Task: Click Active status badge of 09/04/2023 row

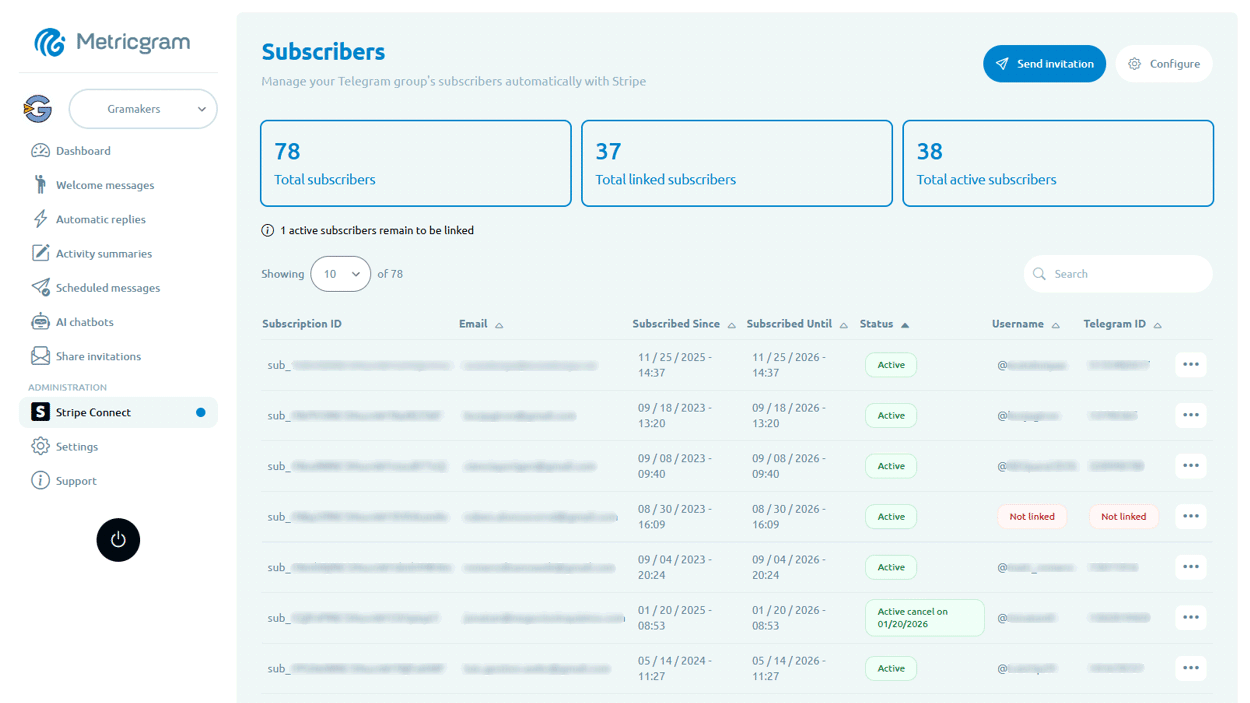Action: point(891,567)
